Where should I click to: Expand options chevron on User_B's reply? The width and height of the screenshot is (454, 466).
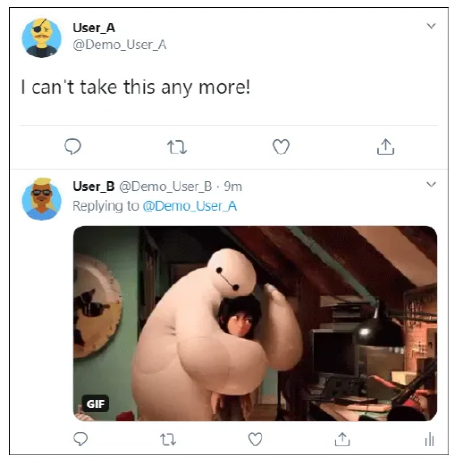[431, 184]
